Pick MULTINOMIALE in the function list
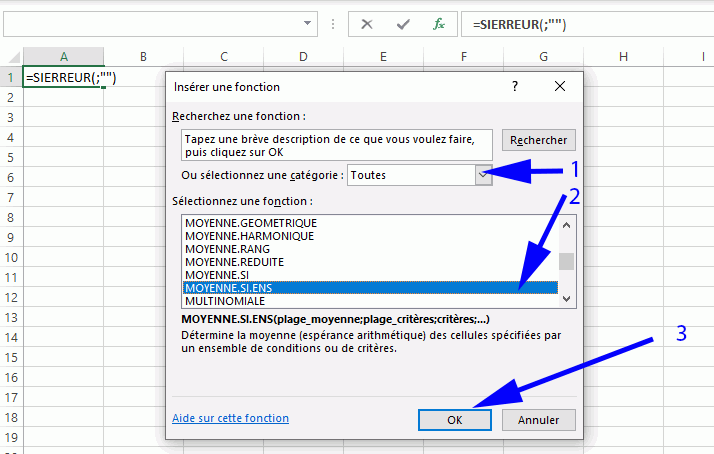Viewport: 714px width, 454px height. 227,300
